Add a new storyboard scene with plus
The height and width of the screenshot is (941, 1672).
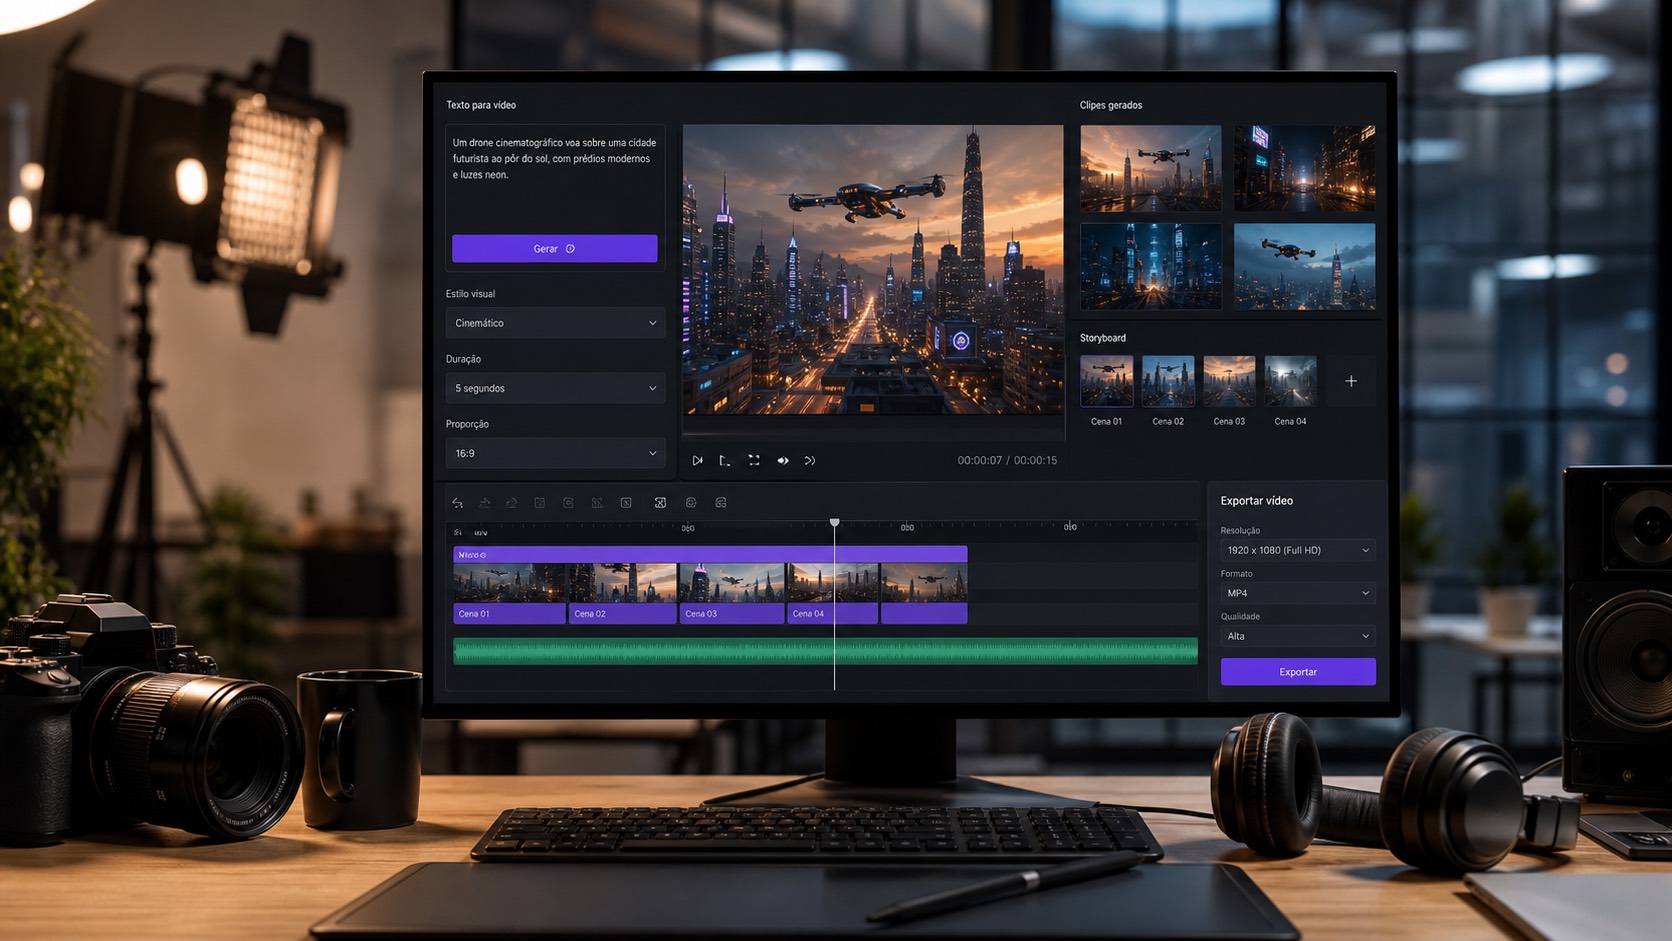pyautogui.click(x=1351, y=381)
